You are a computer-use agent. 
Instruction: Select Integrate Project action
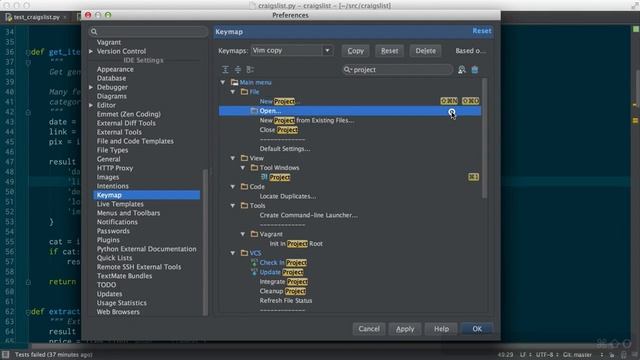point(284,282)
